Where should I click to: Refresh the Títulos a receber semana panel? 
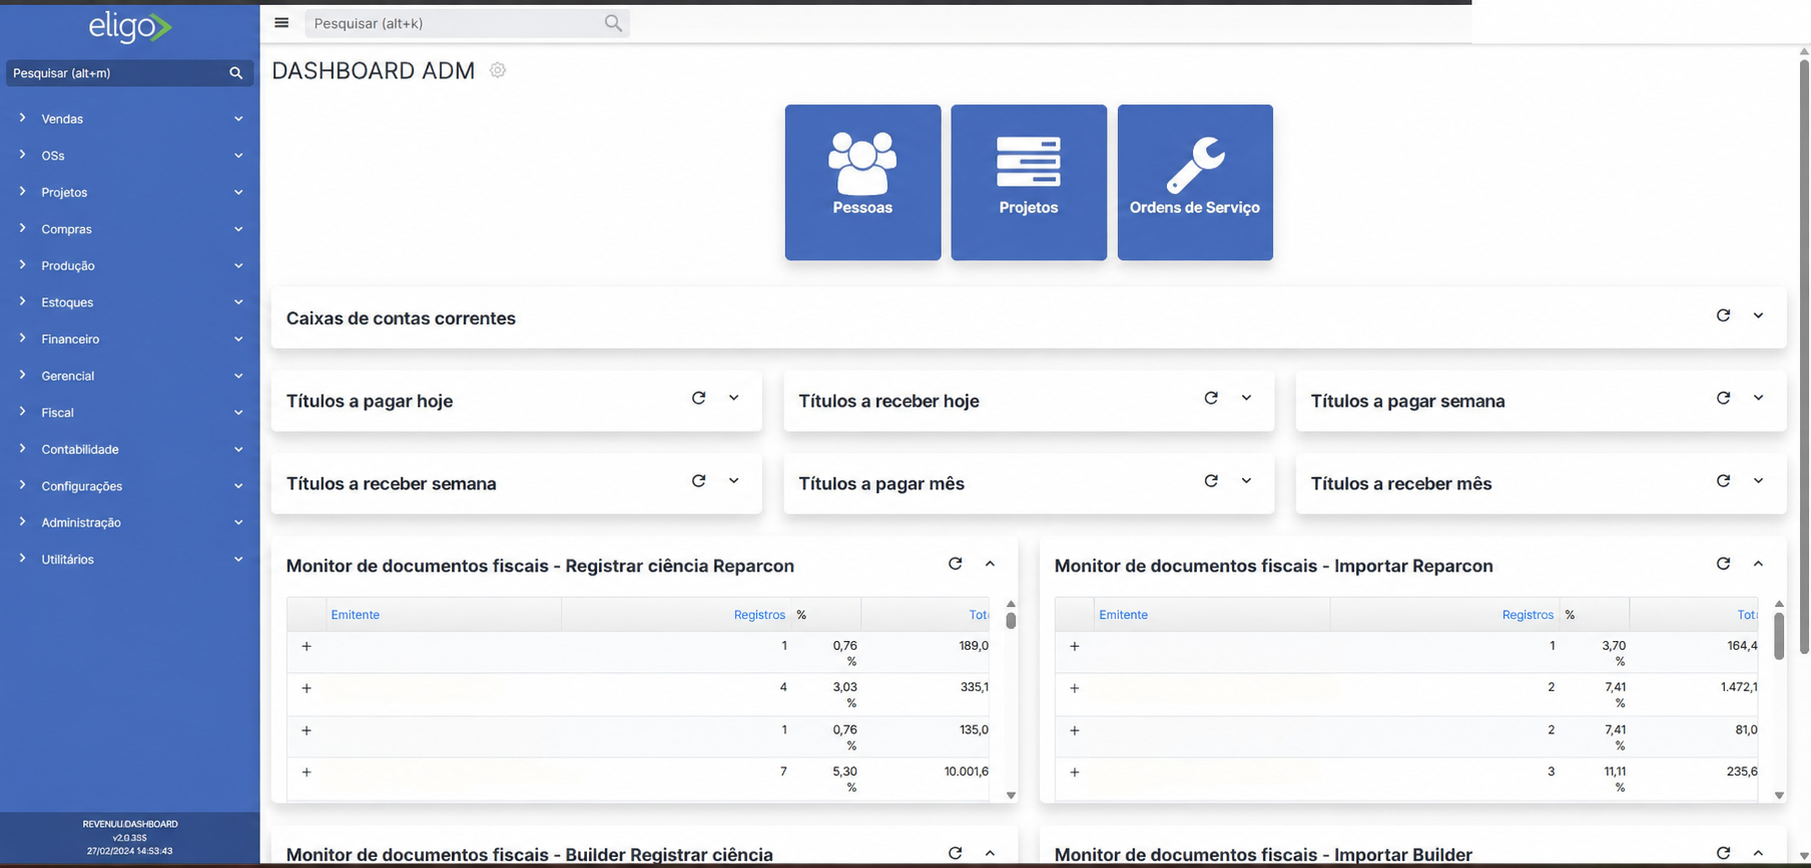pyautogui.click(x=699, y=481)
